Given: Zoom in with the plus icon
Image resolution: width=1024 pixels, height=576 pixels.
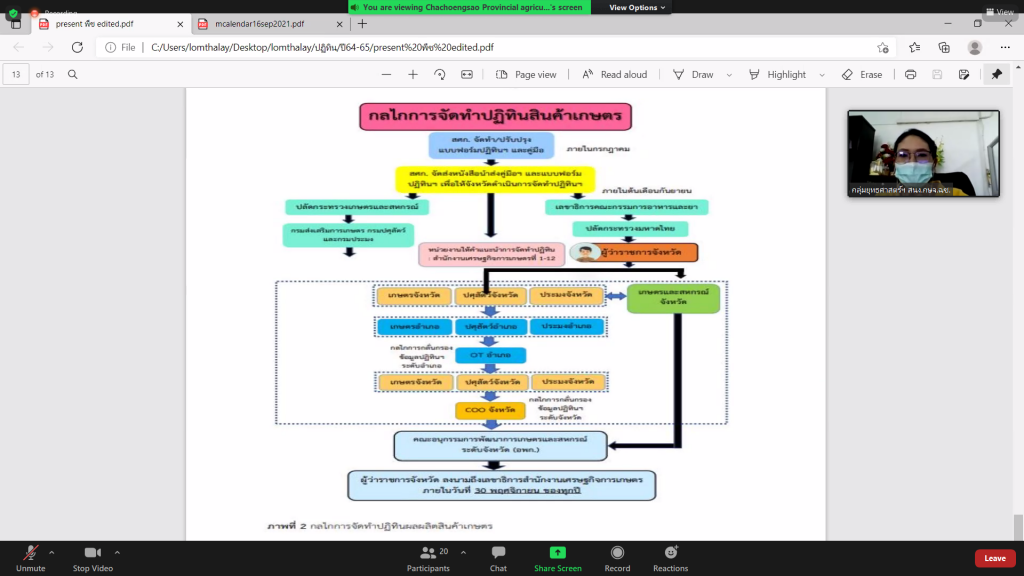Looking at the screenshot, I should (x=413, y=74).
